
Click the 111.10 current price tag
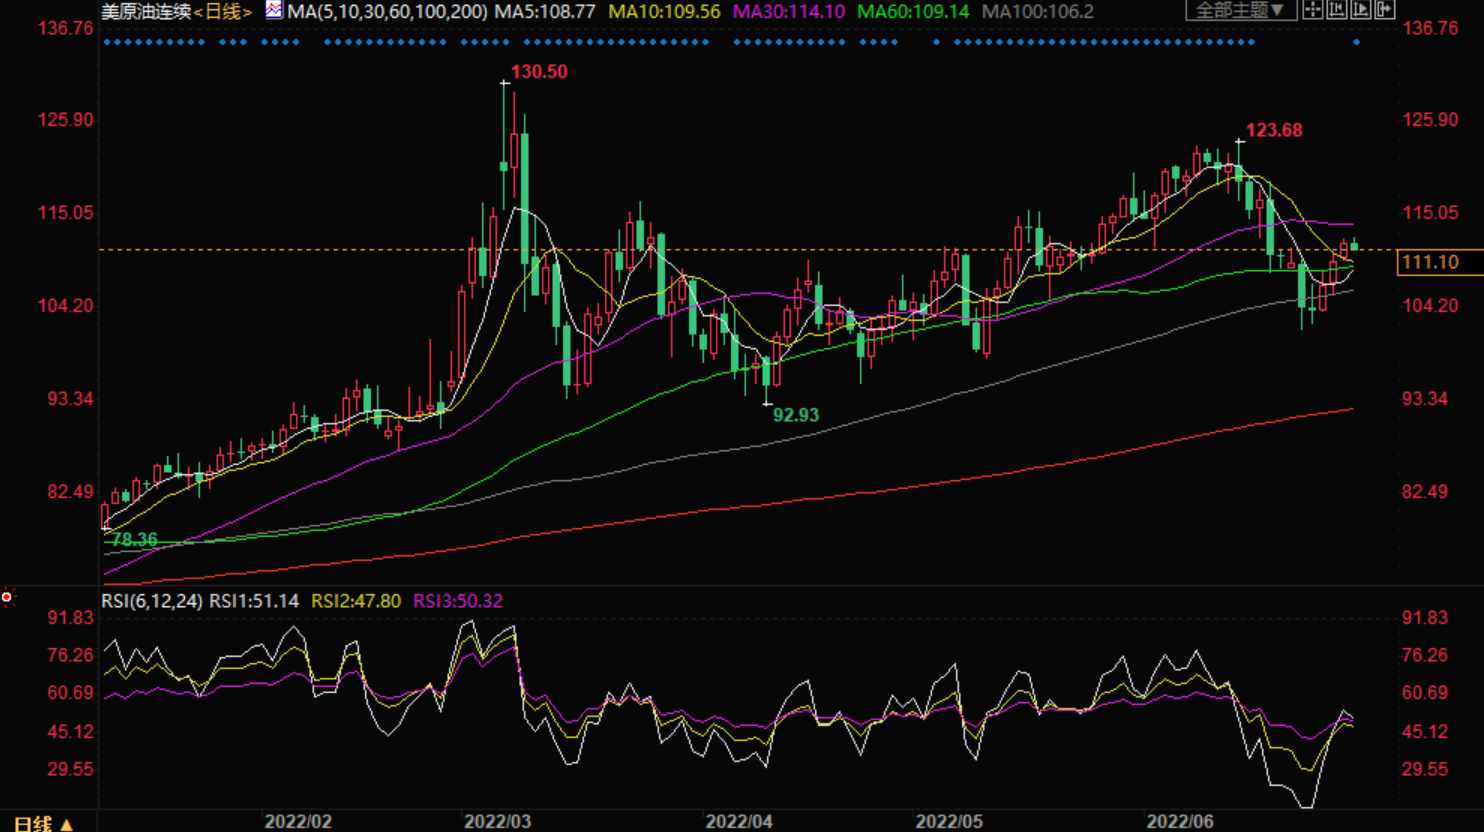[x=1430, y=262]
